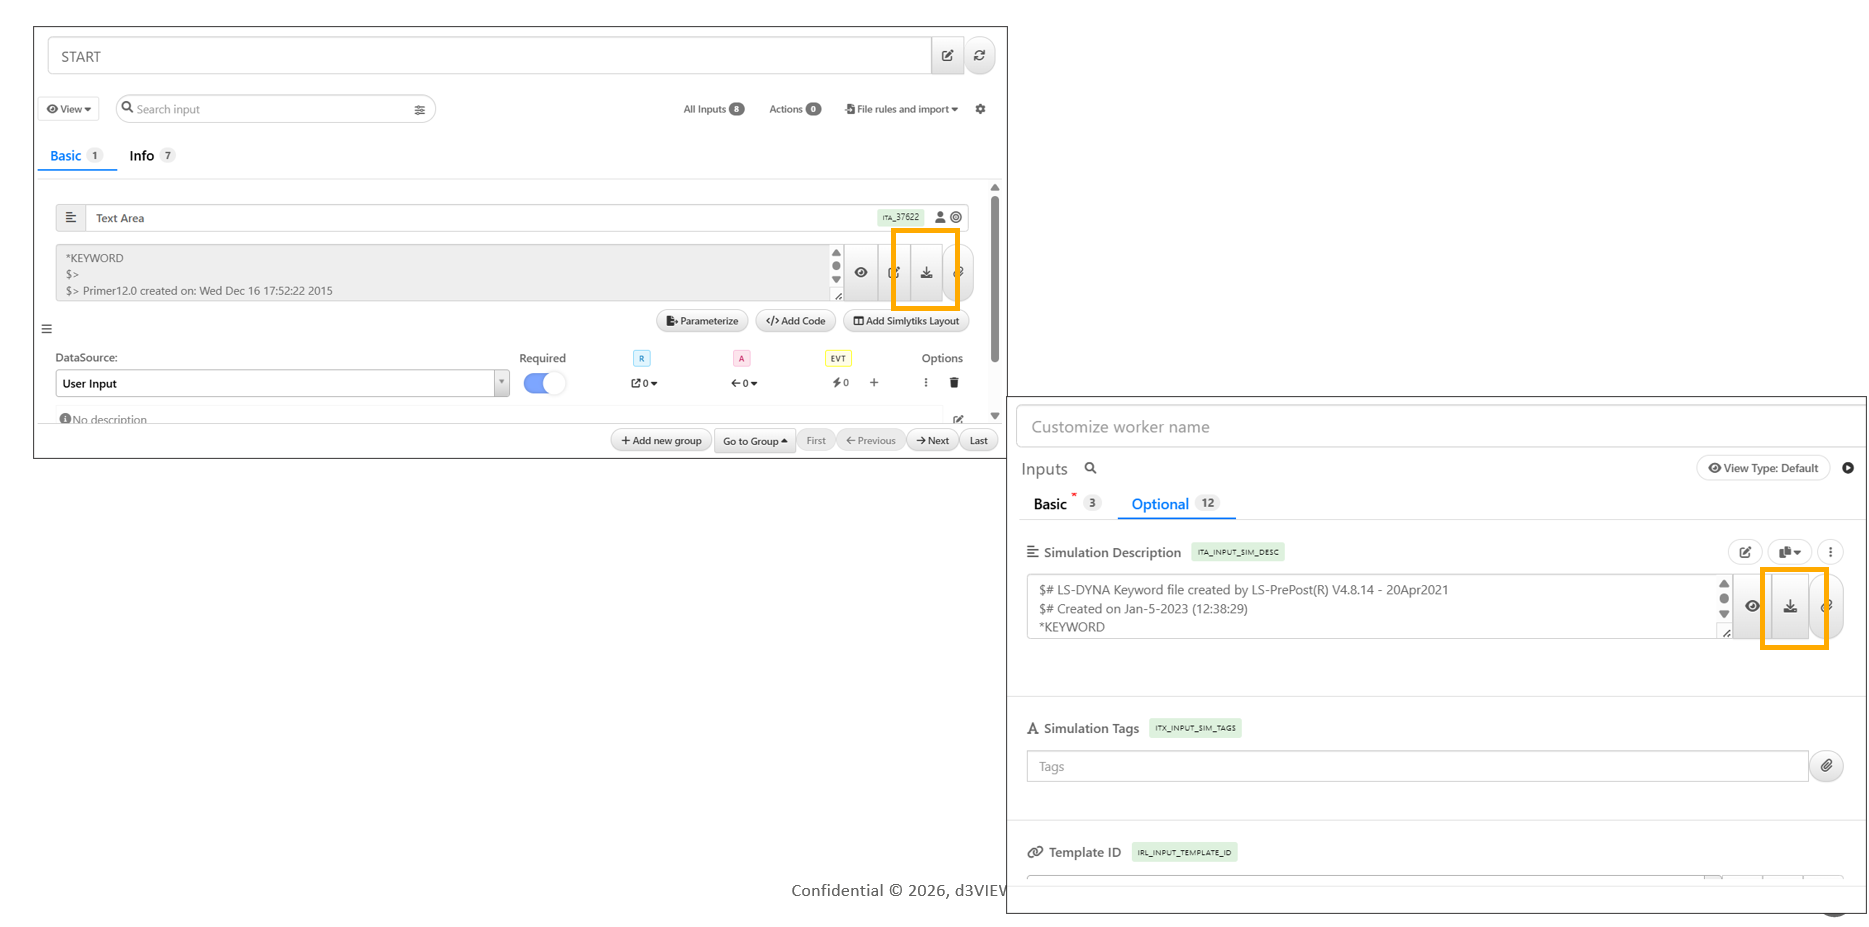The width and height of the screenshot is (1869, 927).
Task: Open the View dropdown
Action: [69, 109]
